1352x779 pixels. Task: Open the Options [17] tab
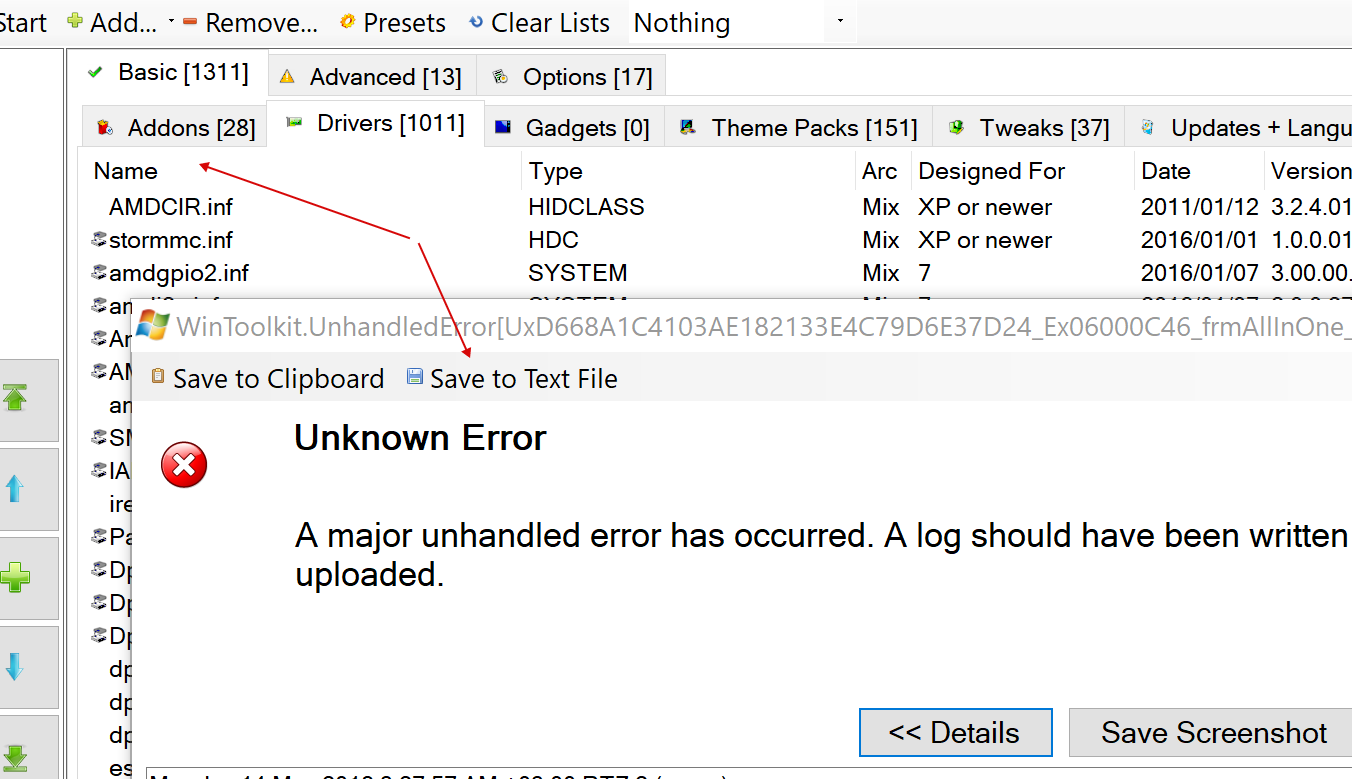click(571, 77)
